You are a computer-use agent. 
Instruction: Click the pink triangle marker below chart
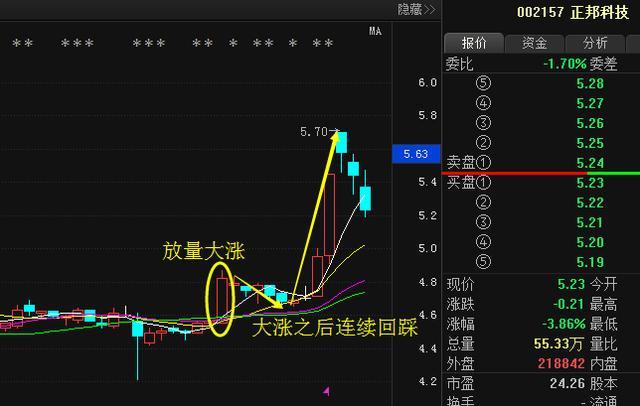pyautogui.click(x=326, y=390)
